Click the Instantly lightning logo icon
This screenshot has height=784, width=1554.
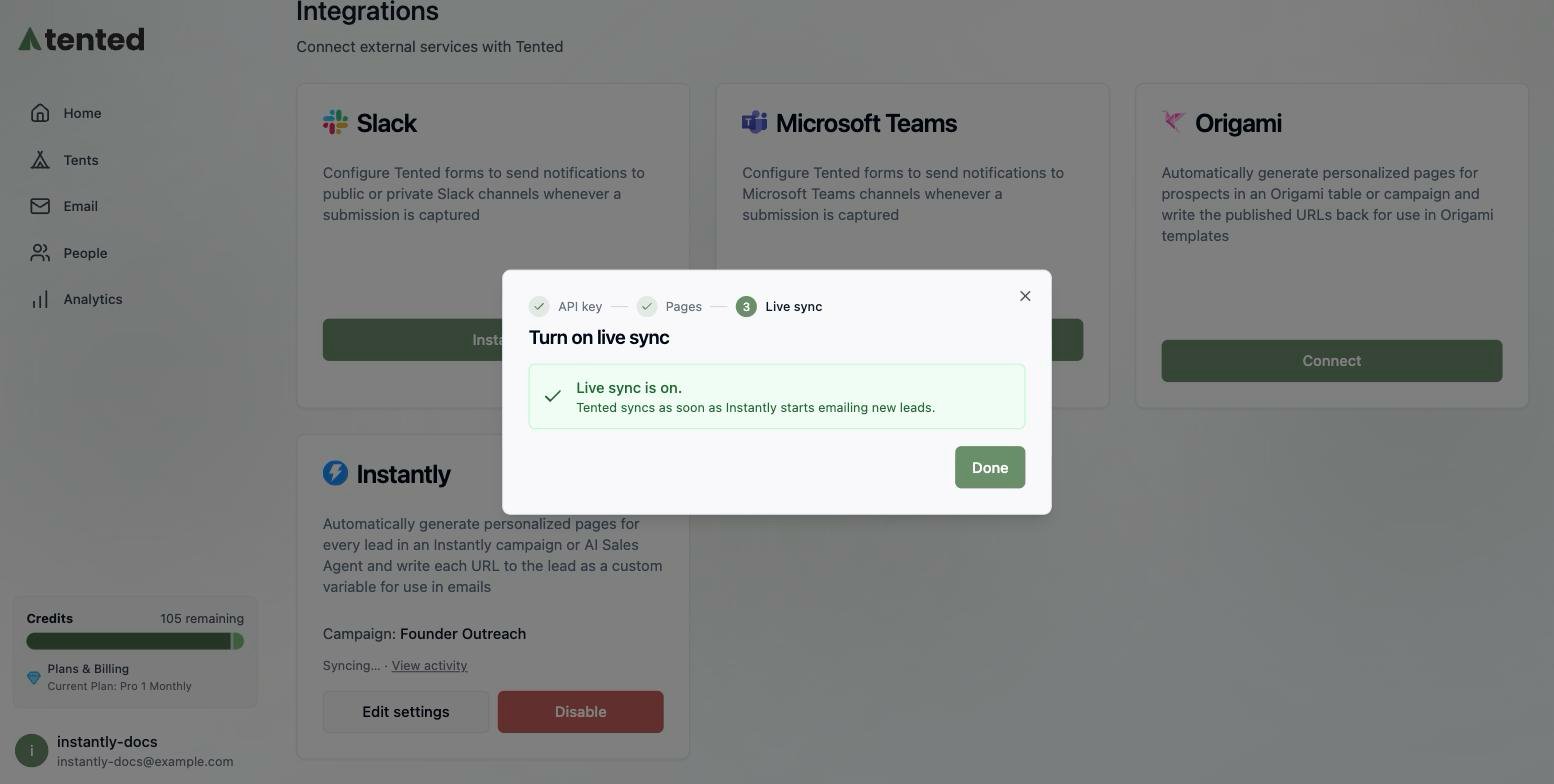point(335,473)
